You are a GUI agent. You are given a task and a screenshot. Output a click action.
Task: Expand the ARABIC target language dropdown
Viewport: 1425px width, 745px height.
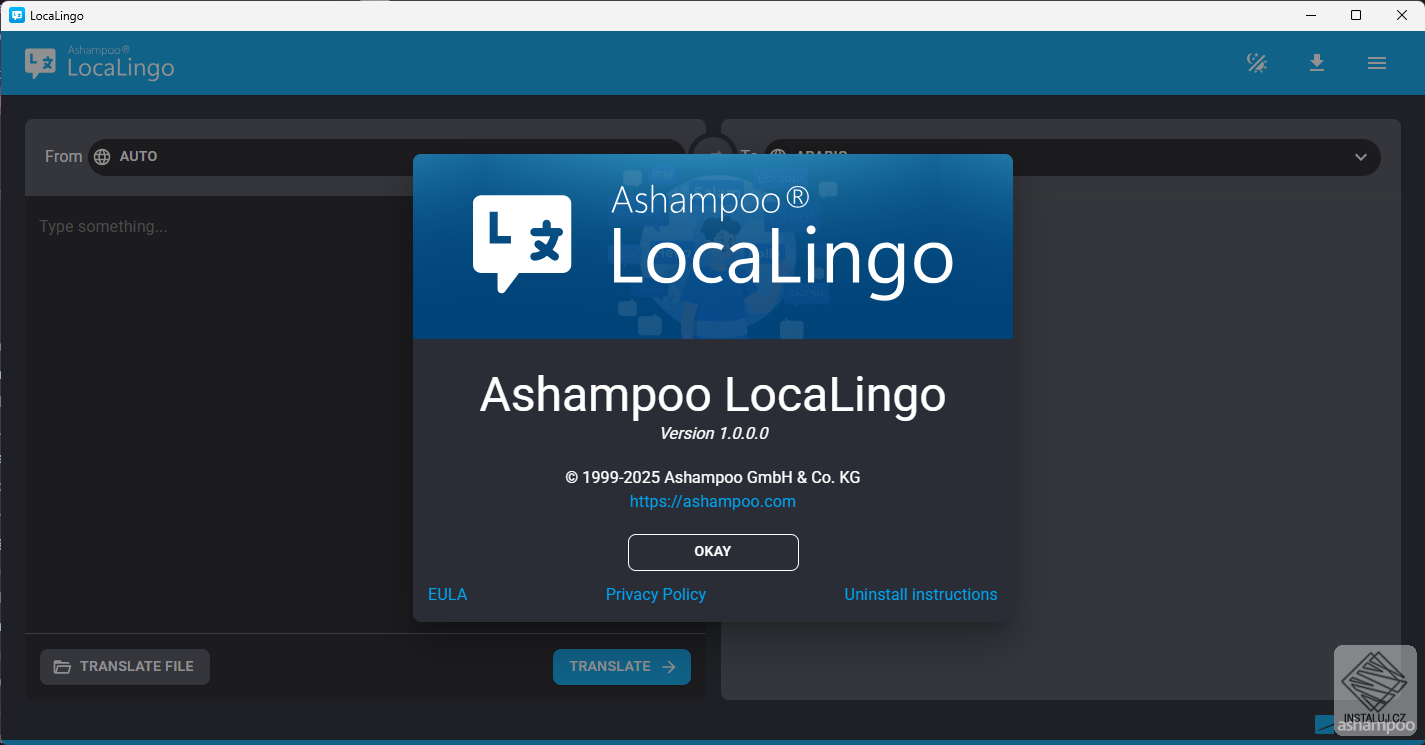click(1361, 157)
